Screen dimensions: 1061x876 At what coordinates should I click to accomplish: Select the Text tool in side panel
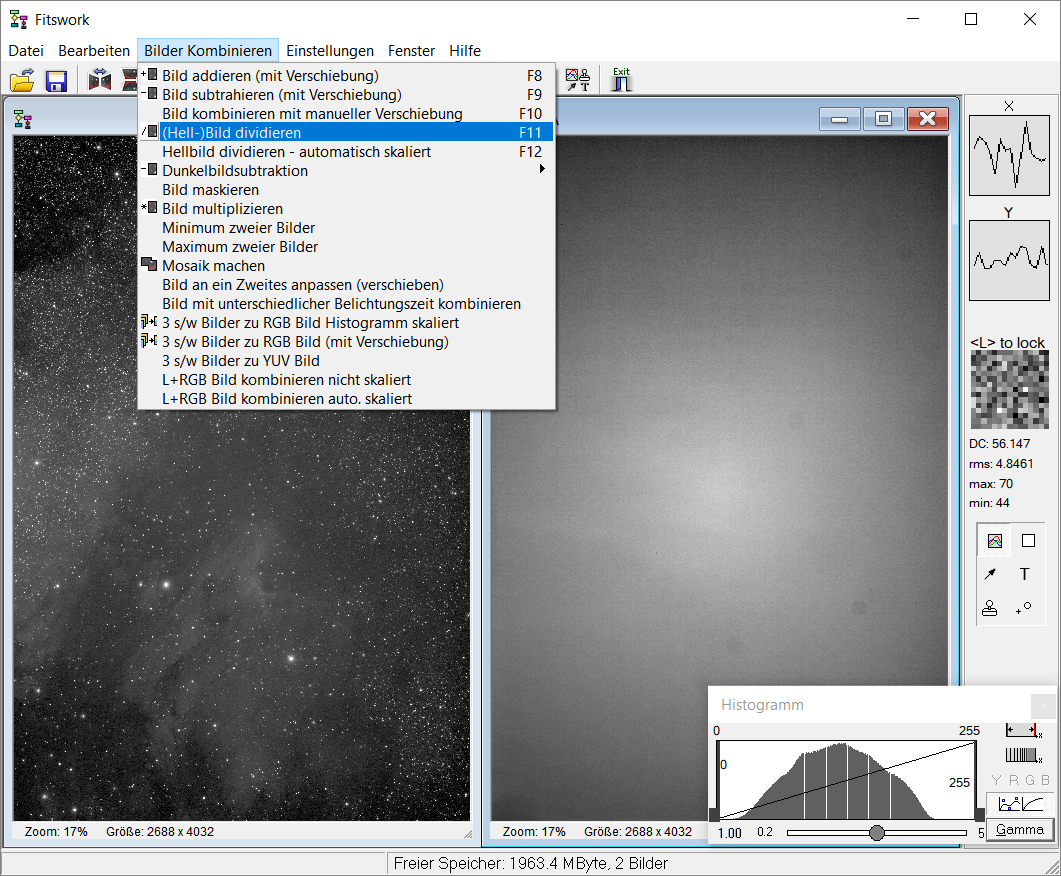pos(1024,574)
